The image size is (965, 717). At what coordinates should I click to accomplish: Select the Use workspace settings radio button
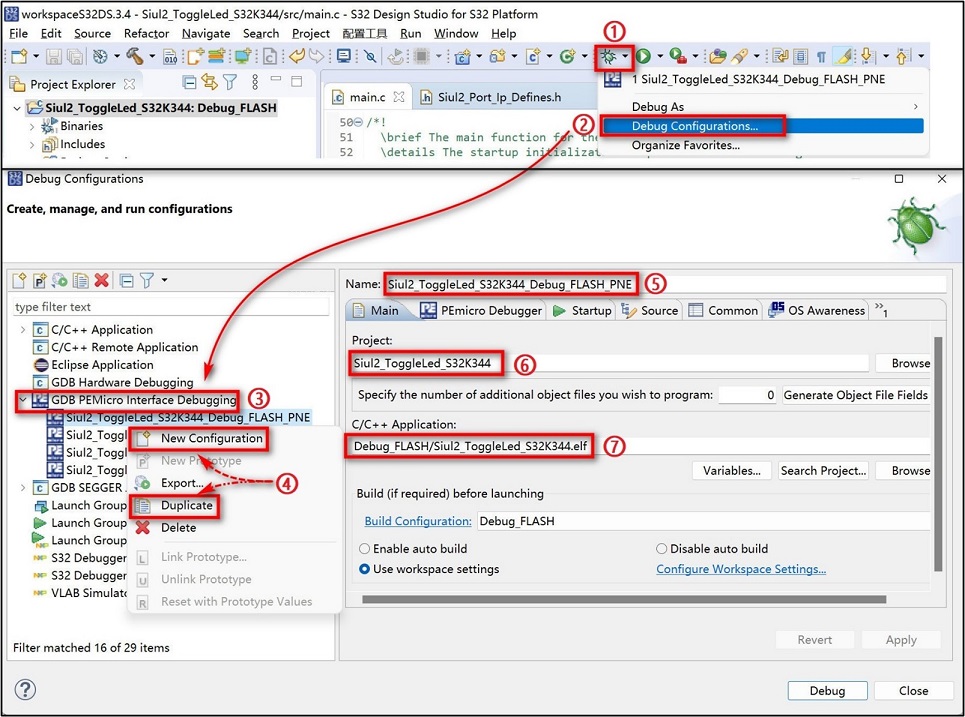pos(364,569)
